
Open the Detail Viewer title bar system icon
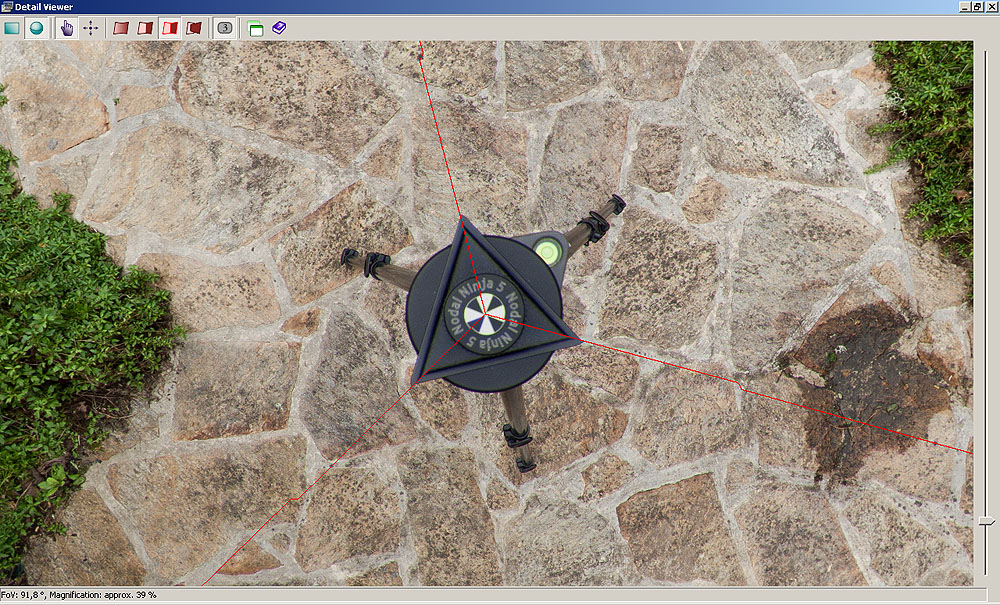point(7,7)
